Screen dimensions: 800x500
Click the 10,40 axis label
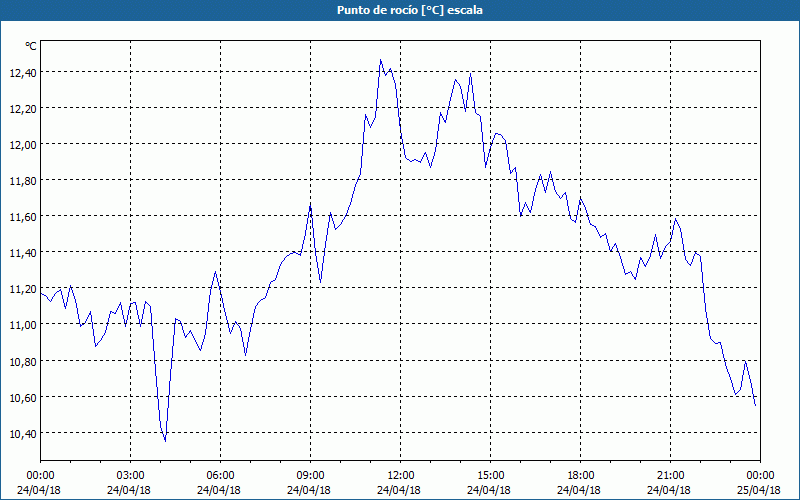(23, 434)
